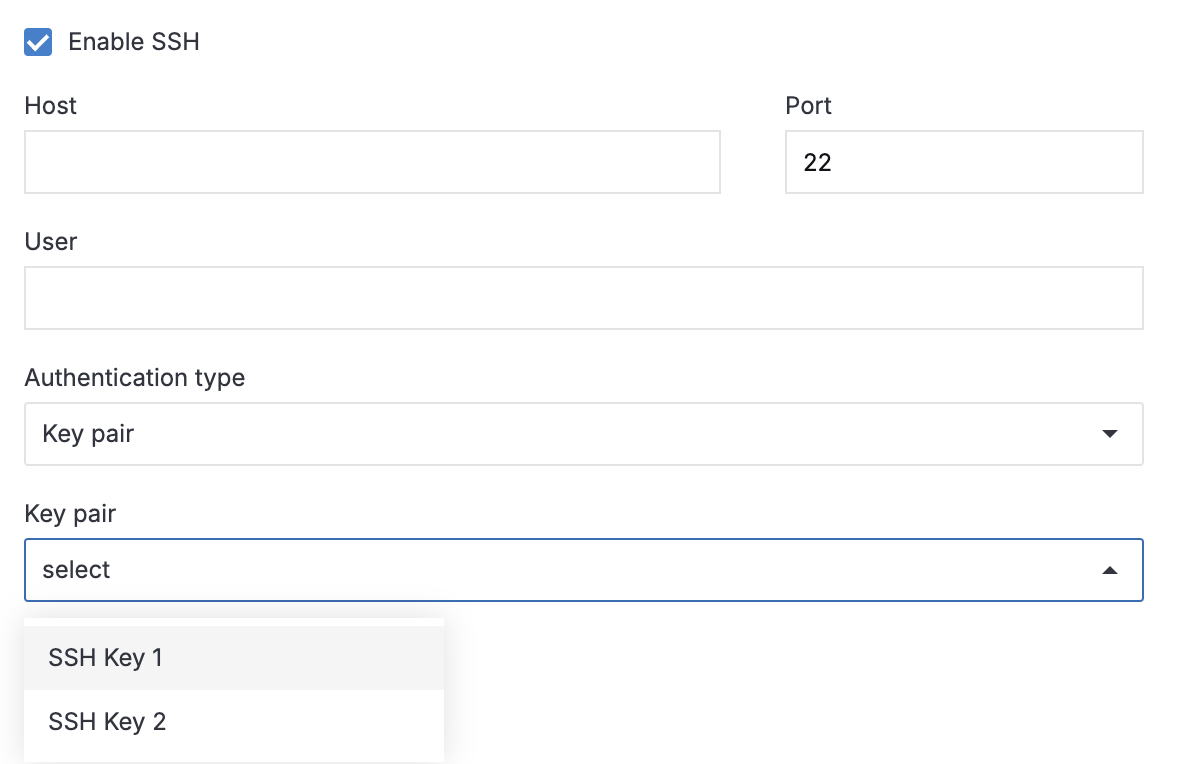Image resolution: width=1198 pixels, height=764 pixels.
Task: Click the Host field label
Action: pos(50,106)
